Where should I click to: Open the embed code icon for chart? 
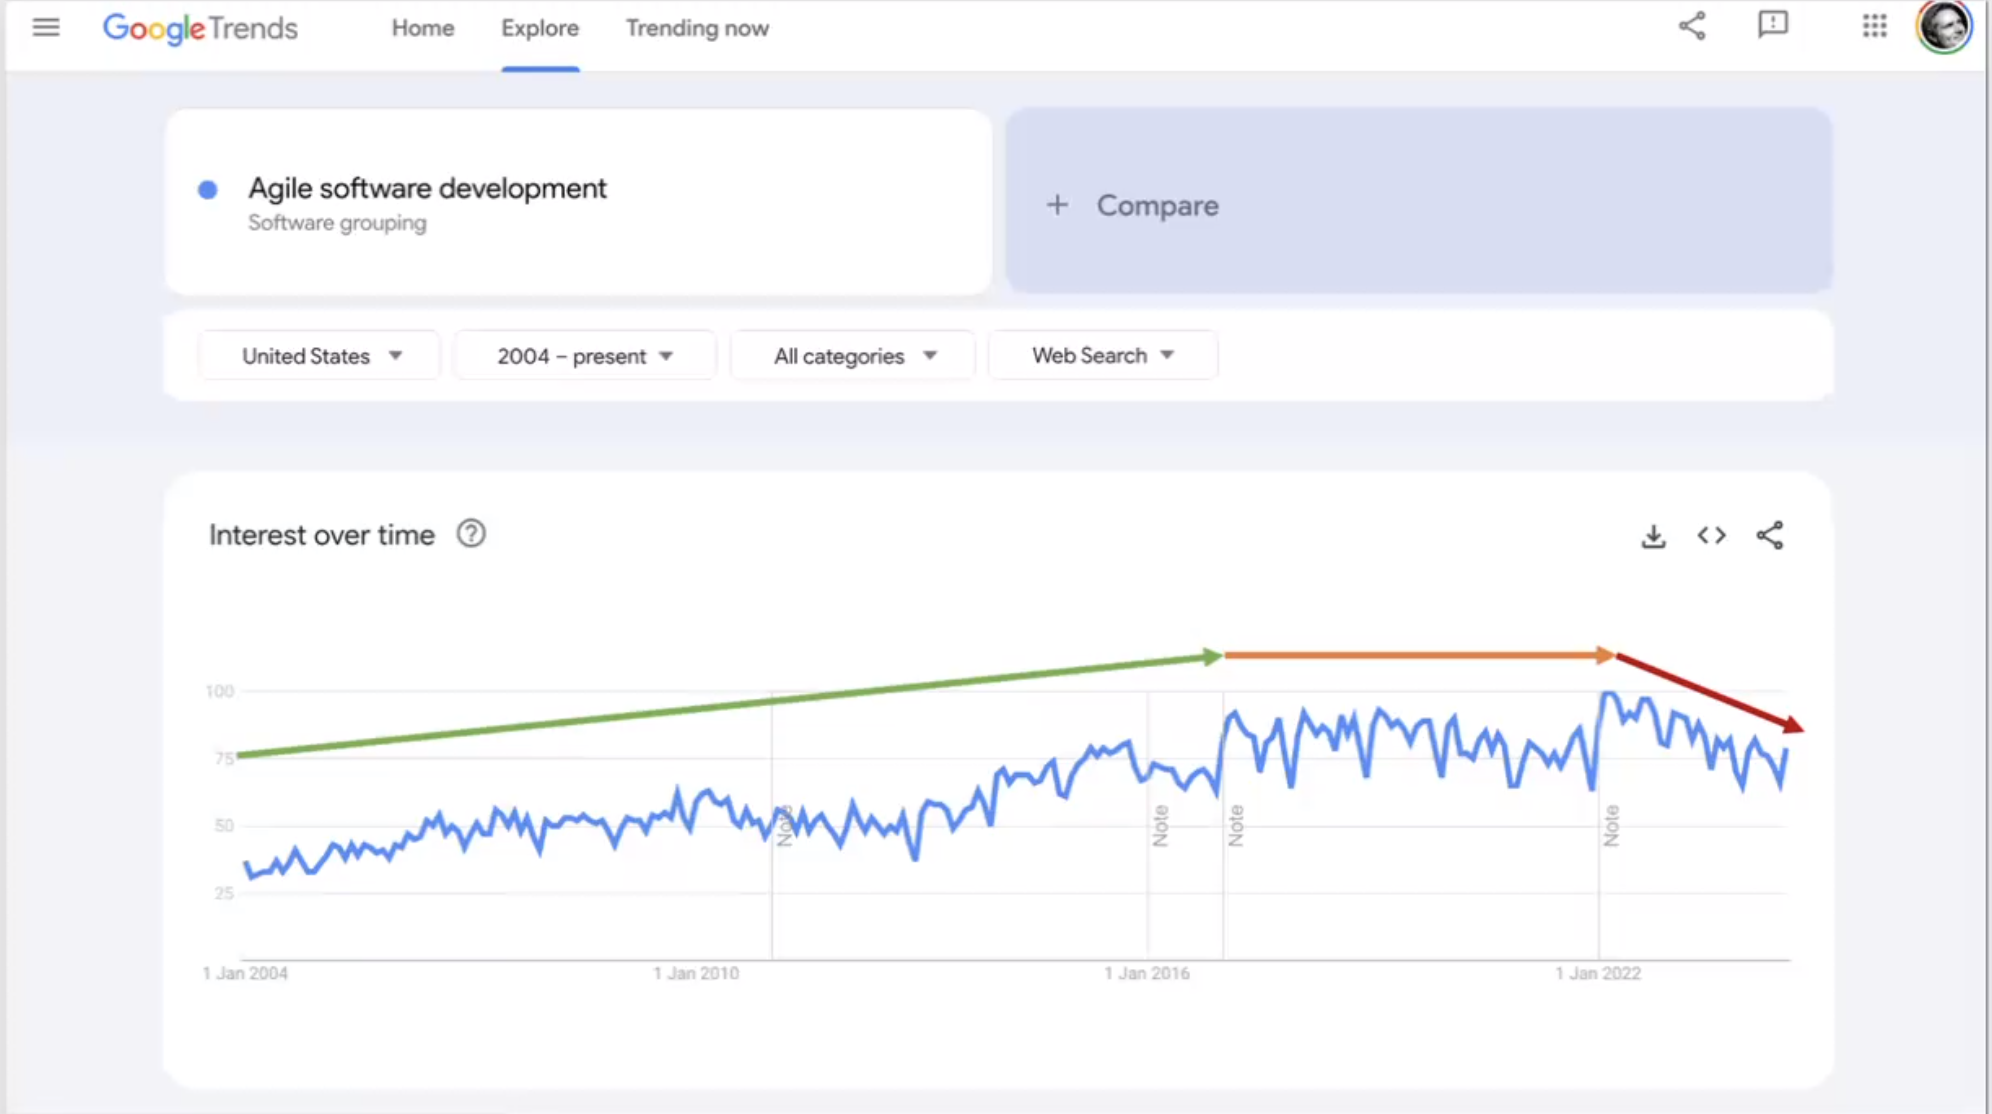coord(1712,535)
